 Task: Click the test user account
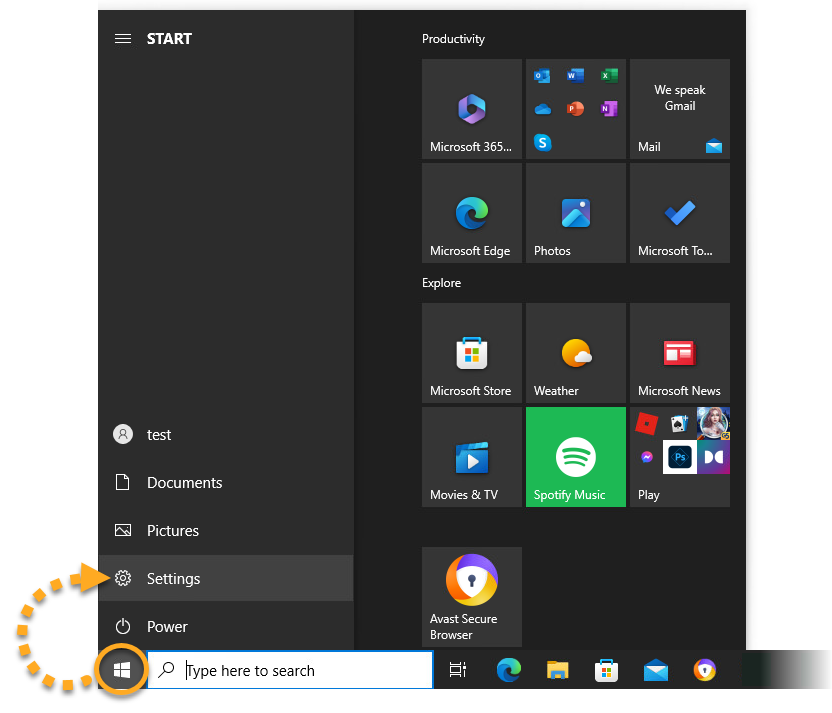tap(158, 435)
